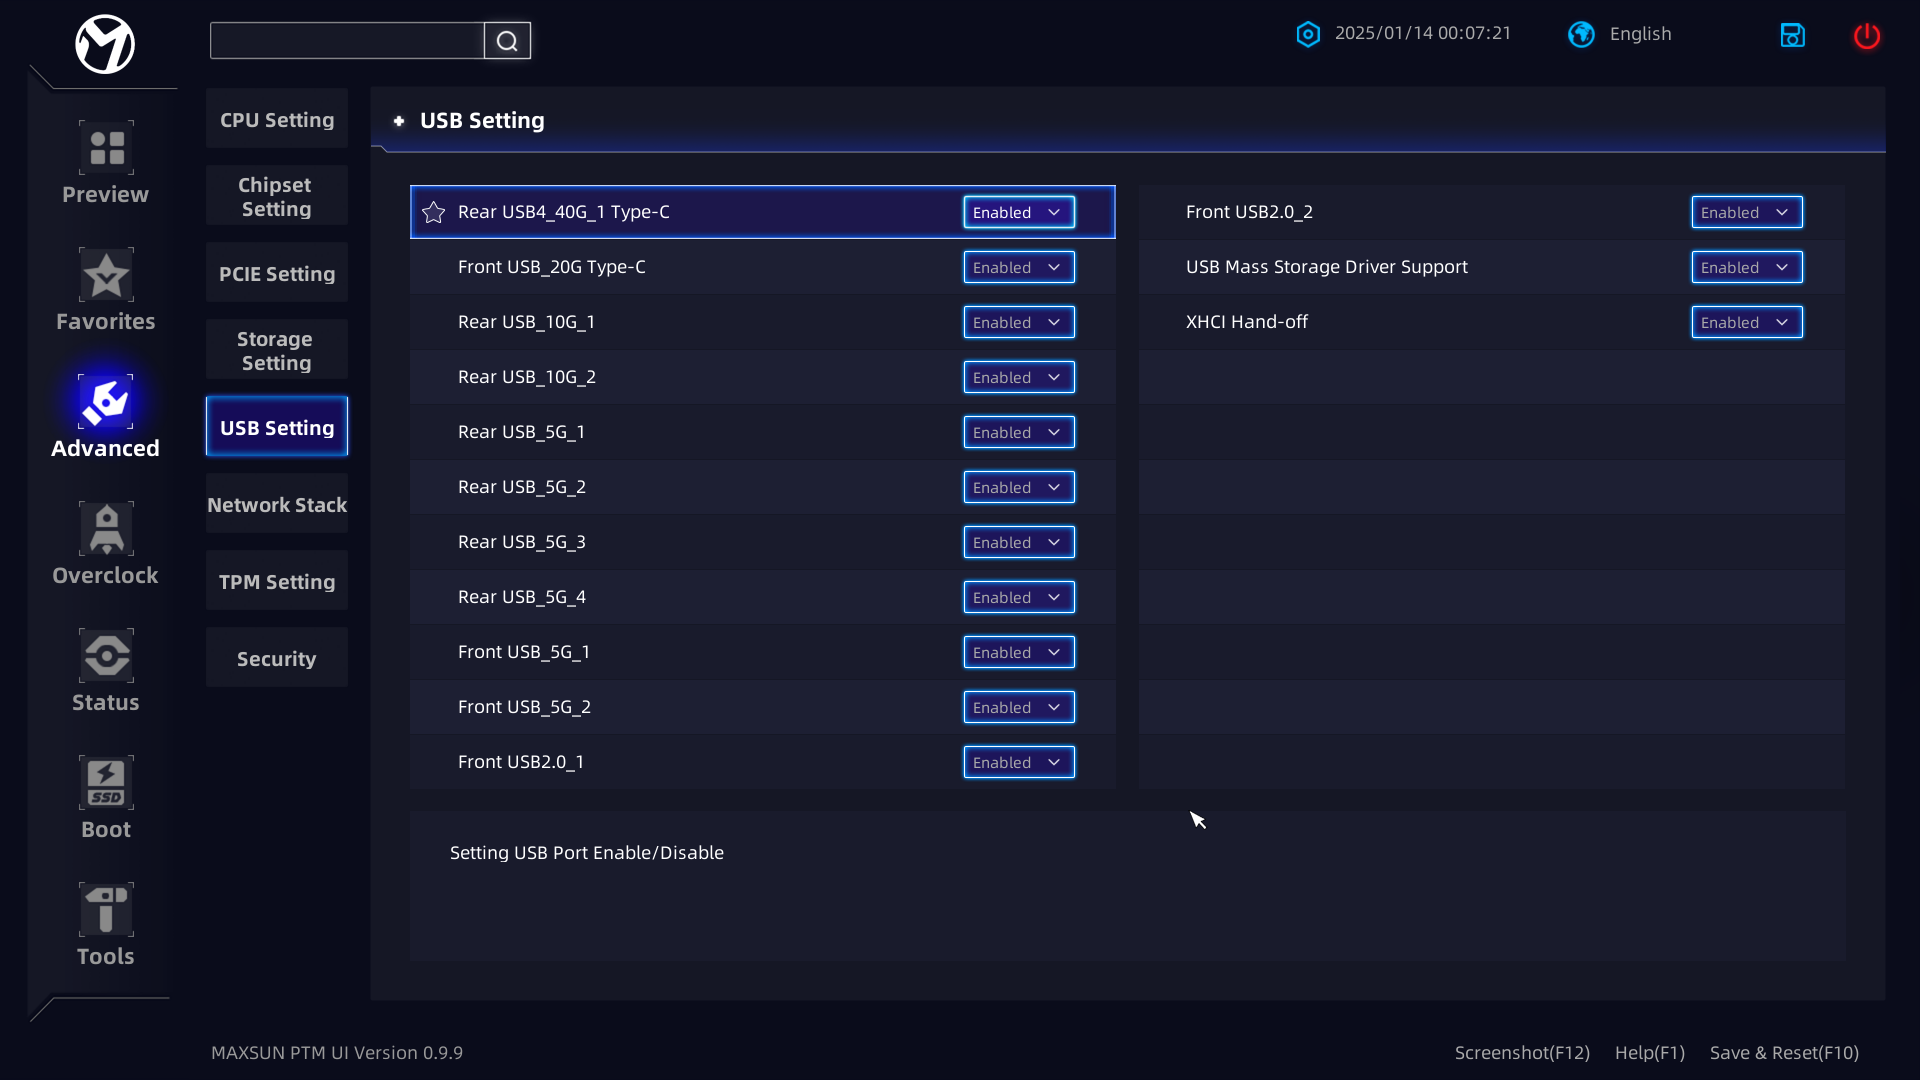
Task: Open the Rear USB_5G_3 Enabled dropdown
Action: pos(1018,542)
